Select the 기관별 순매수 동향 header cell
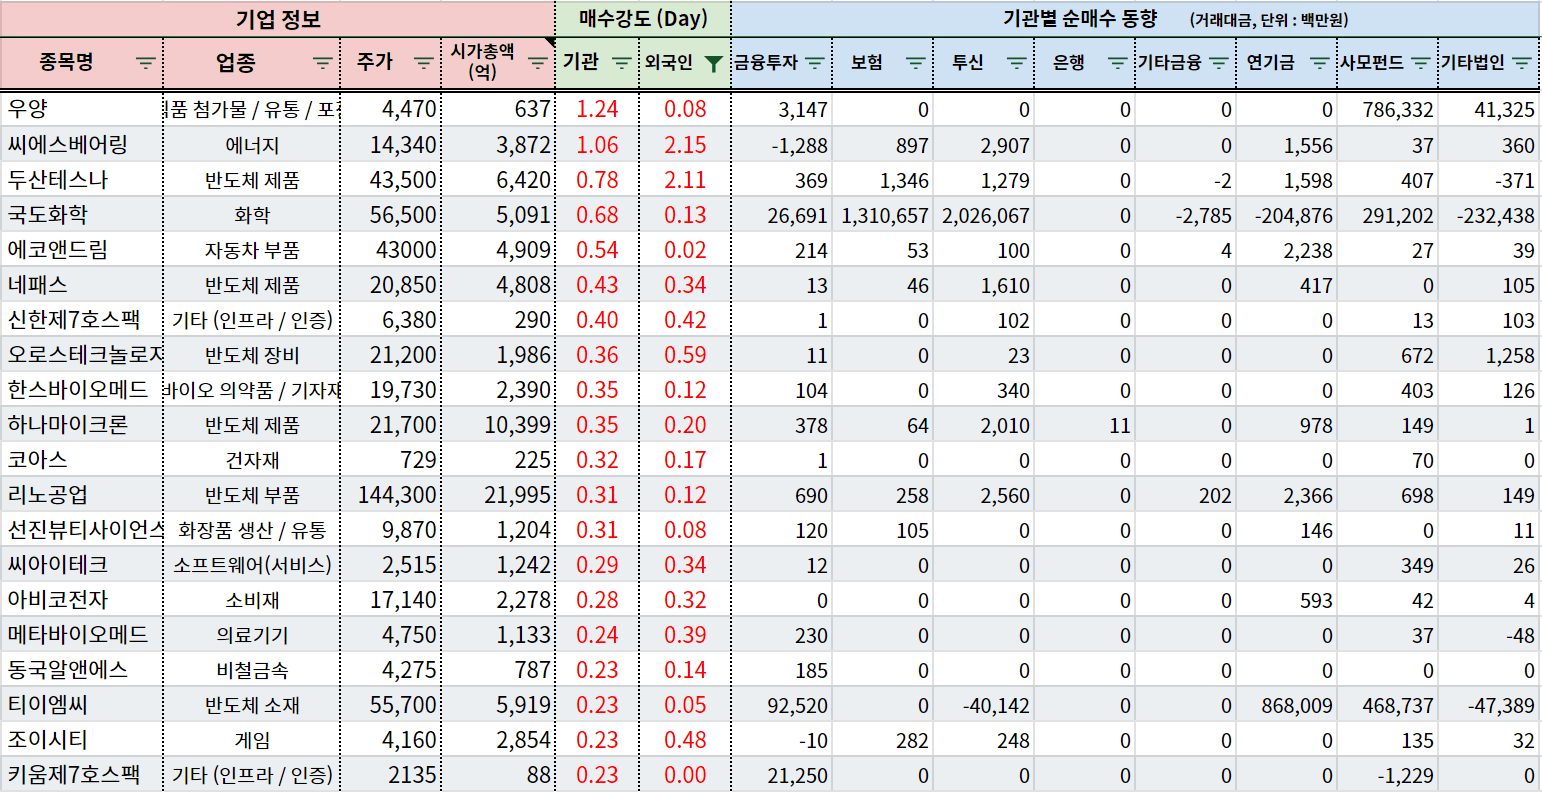 [1136, 19]
